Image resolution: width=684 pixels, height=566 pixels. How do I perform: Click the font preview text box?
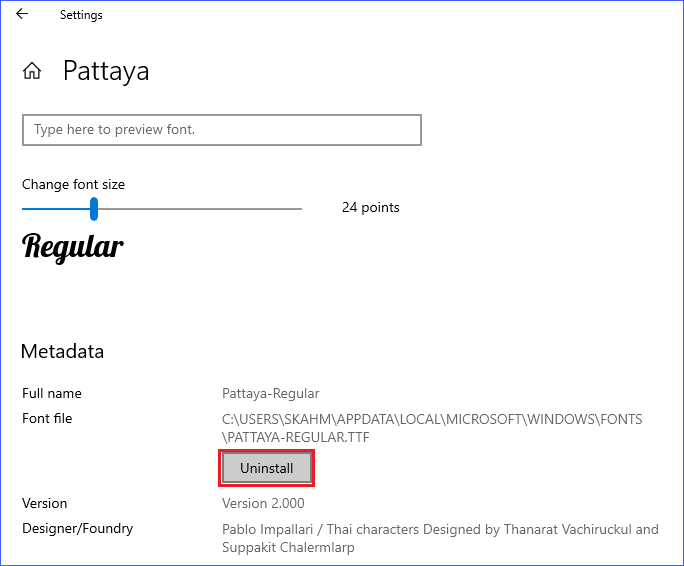(222, 130)
